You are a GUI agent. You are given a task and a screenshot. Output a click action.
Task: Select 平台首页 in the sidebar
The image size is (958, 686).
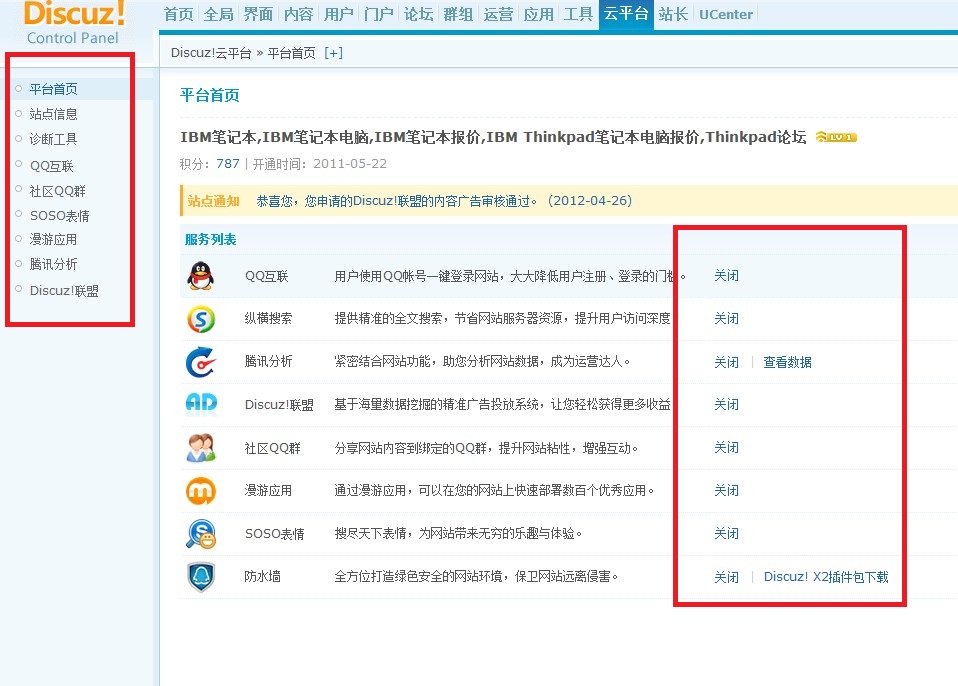[x=54, y=89]
